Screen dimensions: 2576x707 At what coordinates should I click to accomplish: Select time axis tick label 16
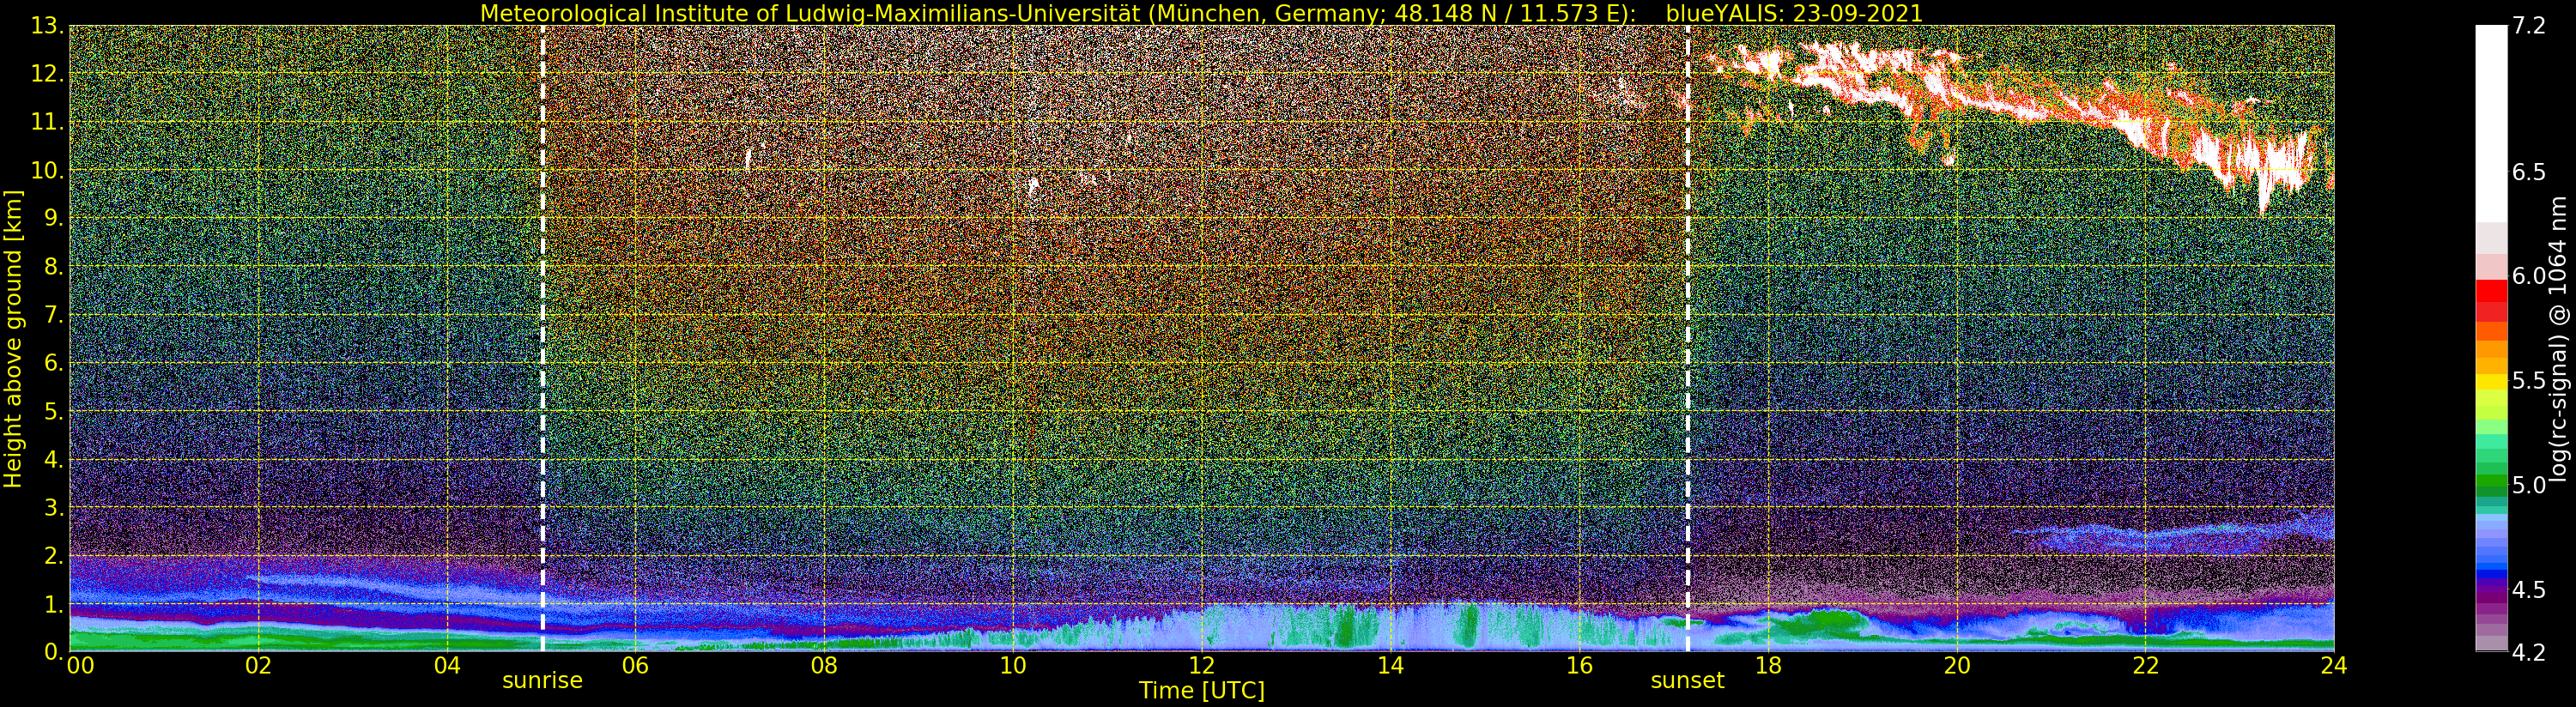(1579, 665)
